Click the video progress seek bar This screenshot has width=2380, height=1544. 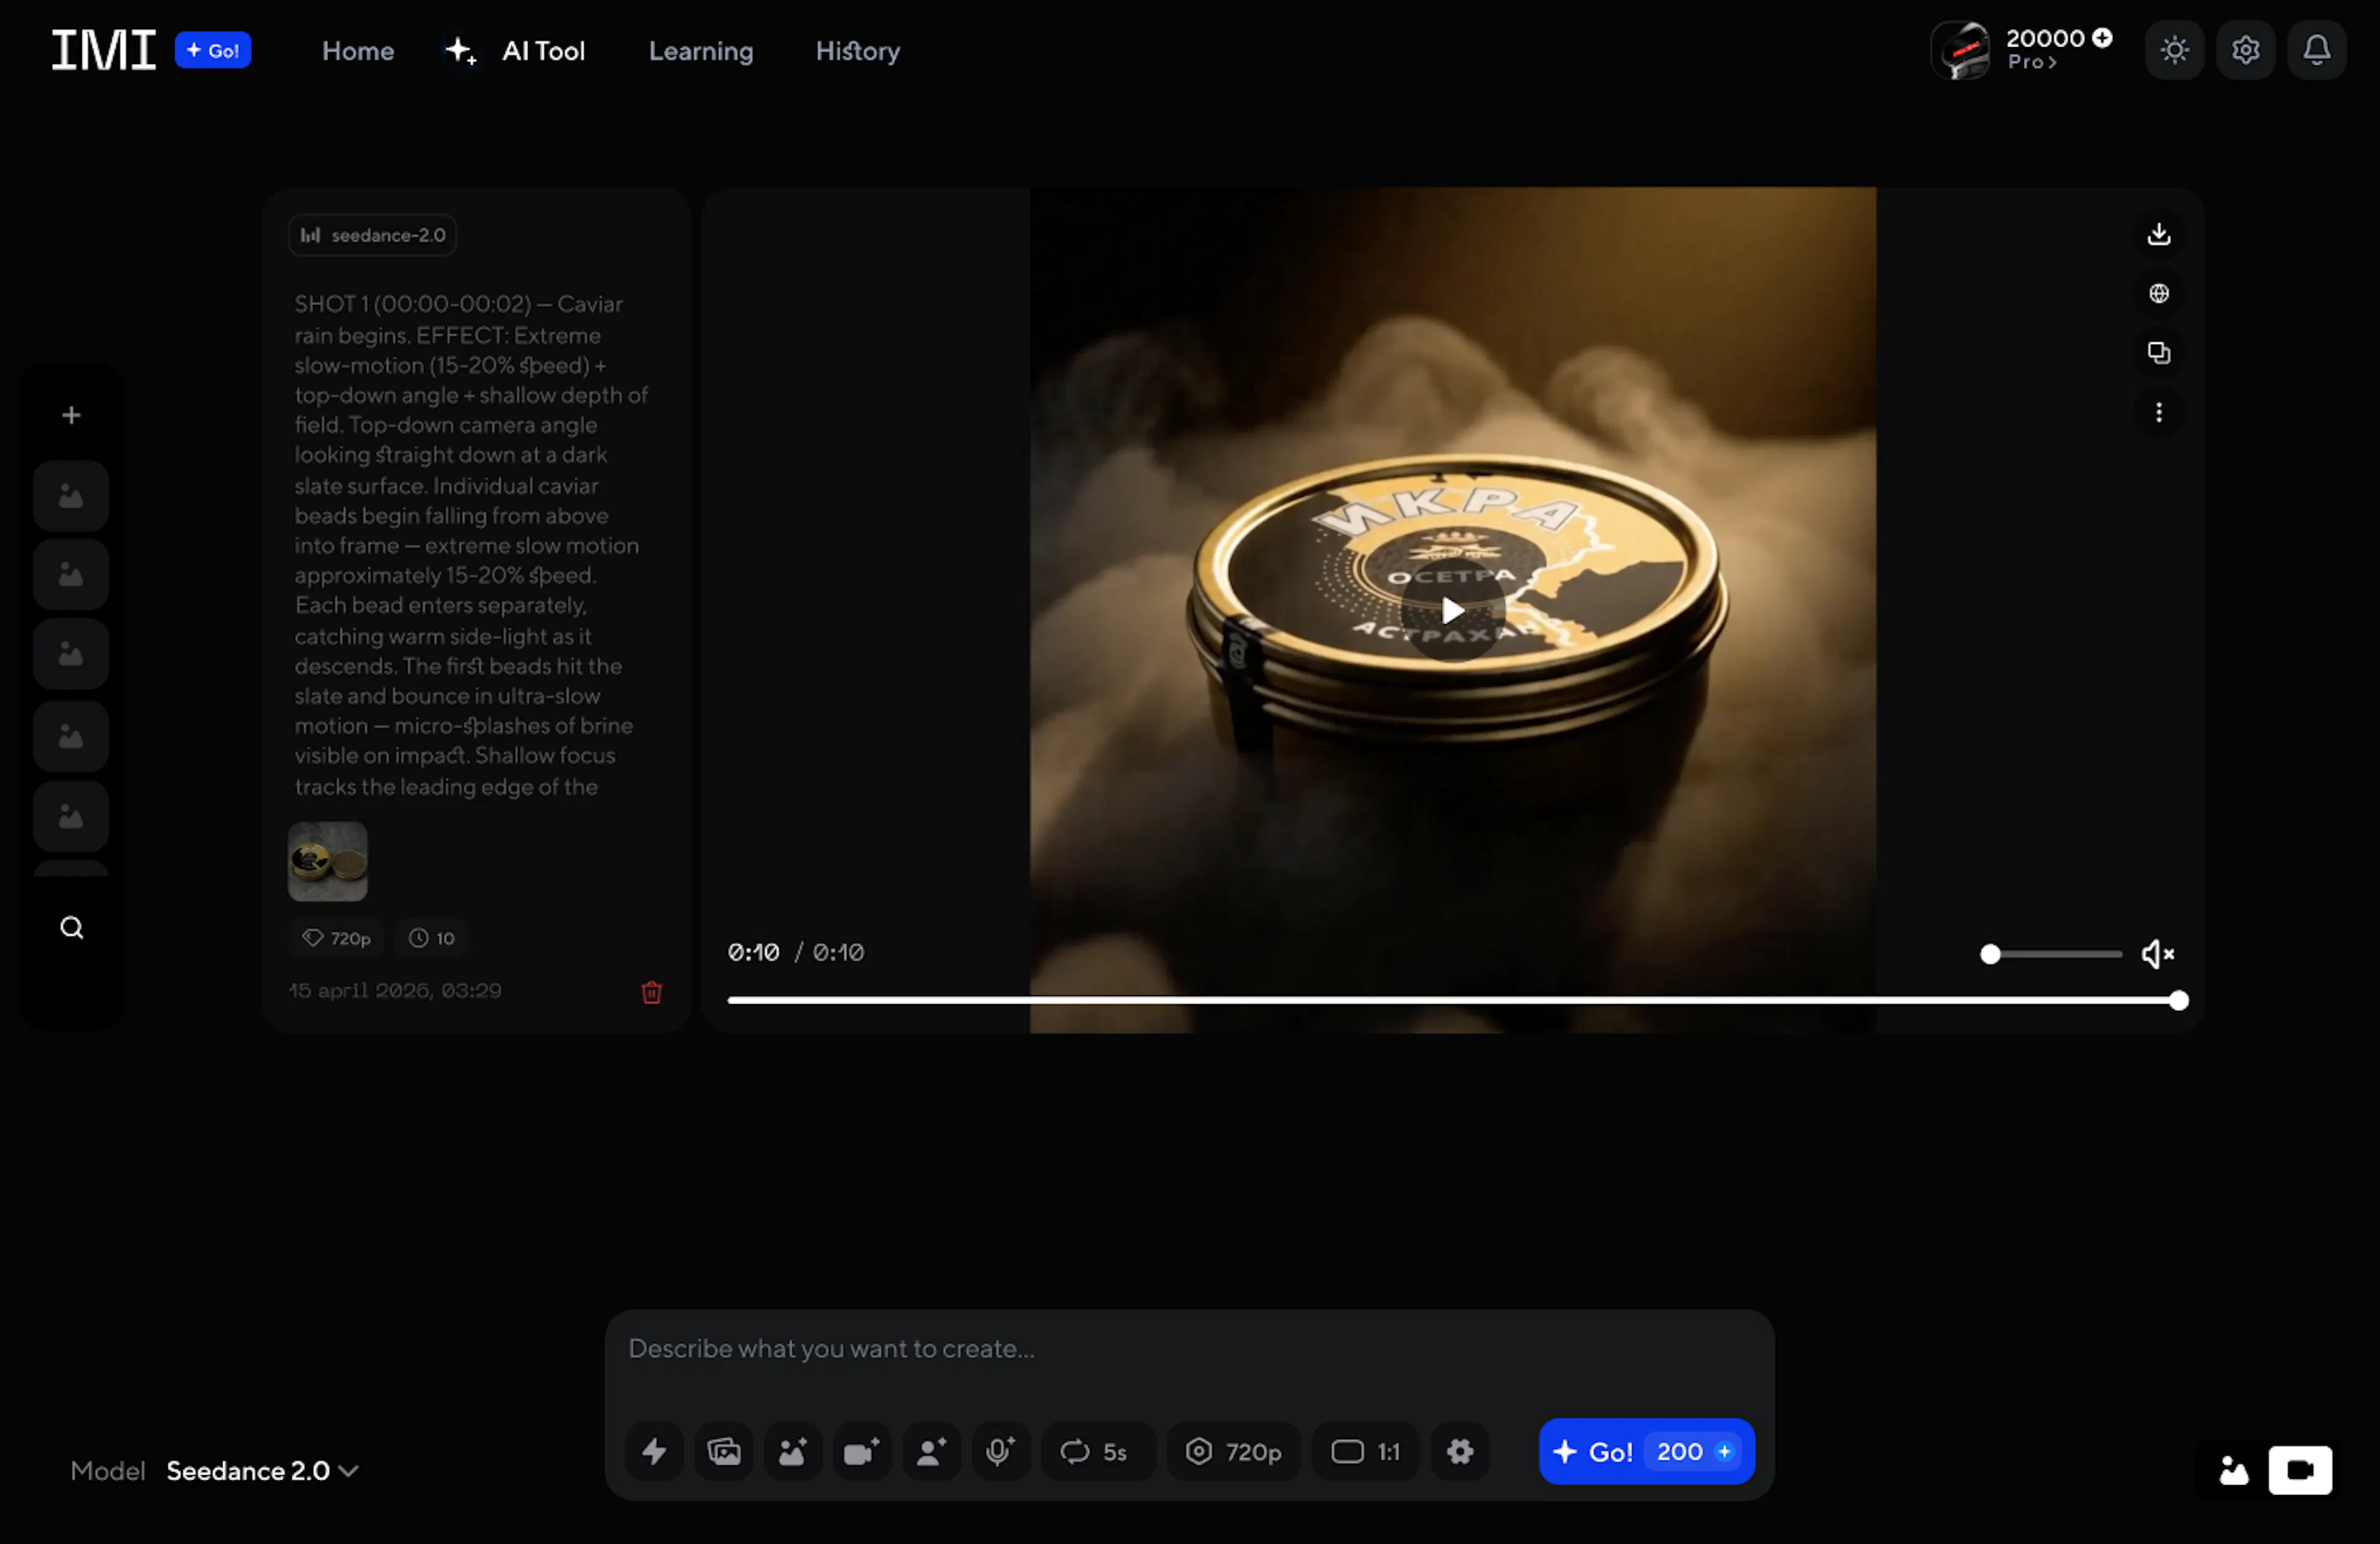click(1458, 1001)
